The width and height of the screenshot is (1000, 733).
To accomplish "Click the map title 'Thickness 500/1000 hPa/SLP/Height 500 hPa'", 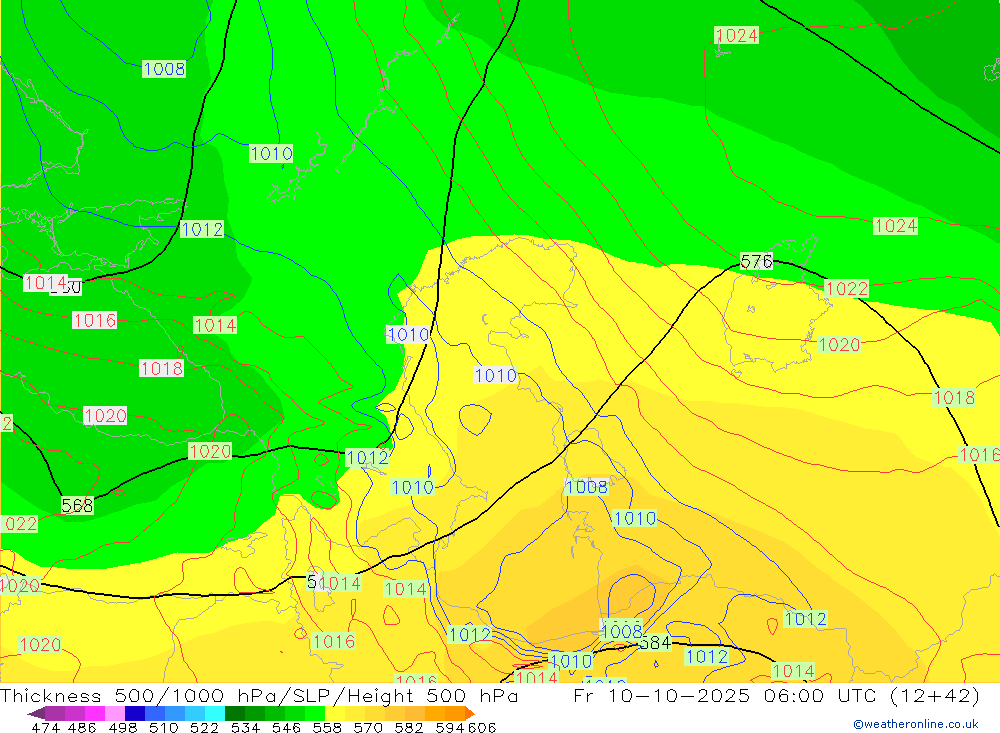I will pos(259,695).
